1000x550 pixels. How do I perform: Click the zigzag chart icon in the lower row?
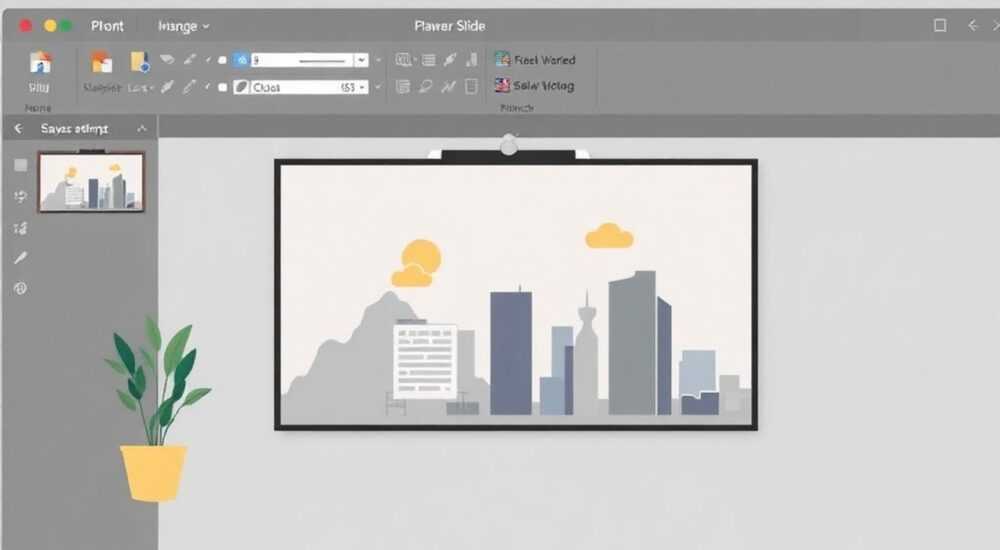[x=448, y=86]
